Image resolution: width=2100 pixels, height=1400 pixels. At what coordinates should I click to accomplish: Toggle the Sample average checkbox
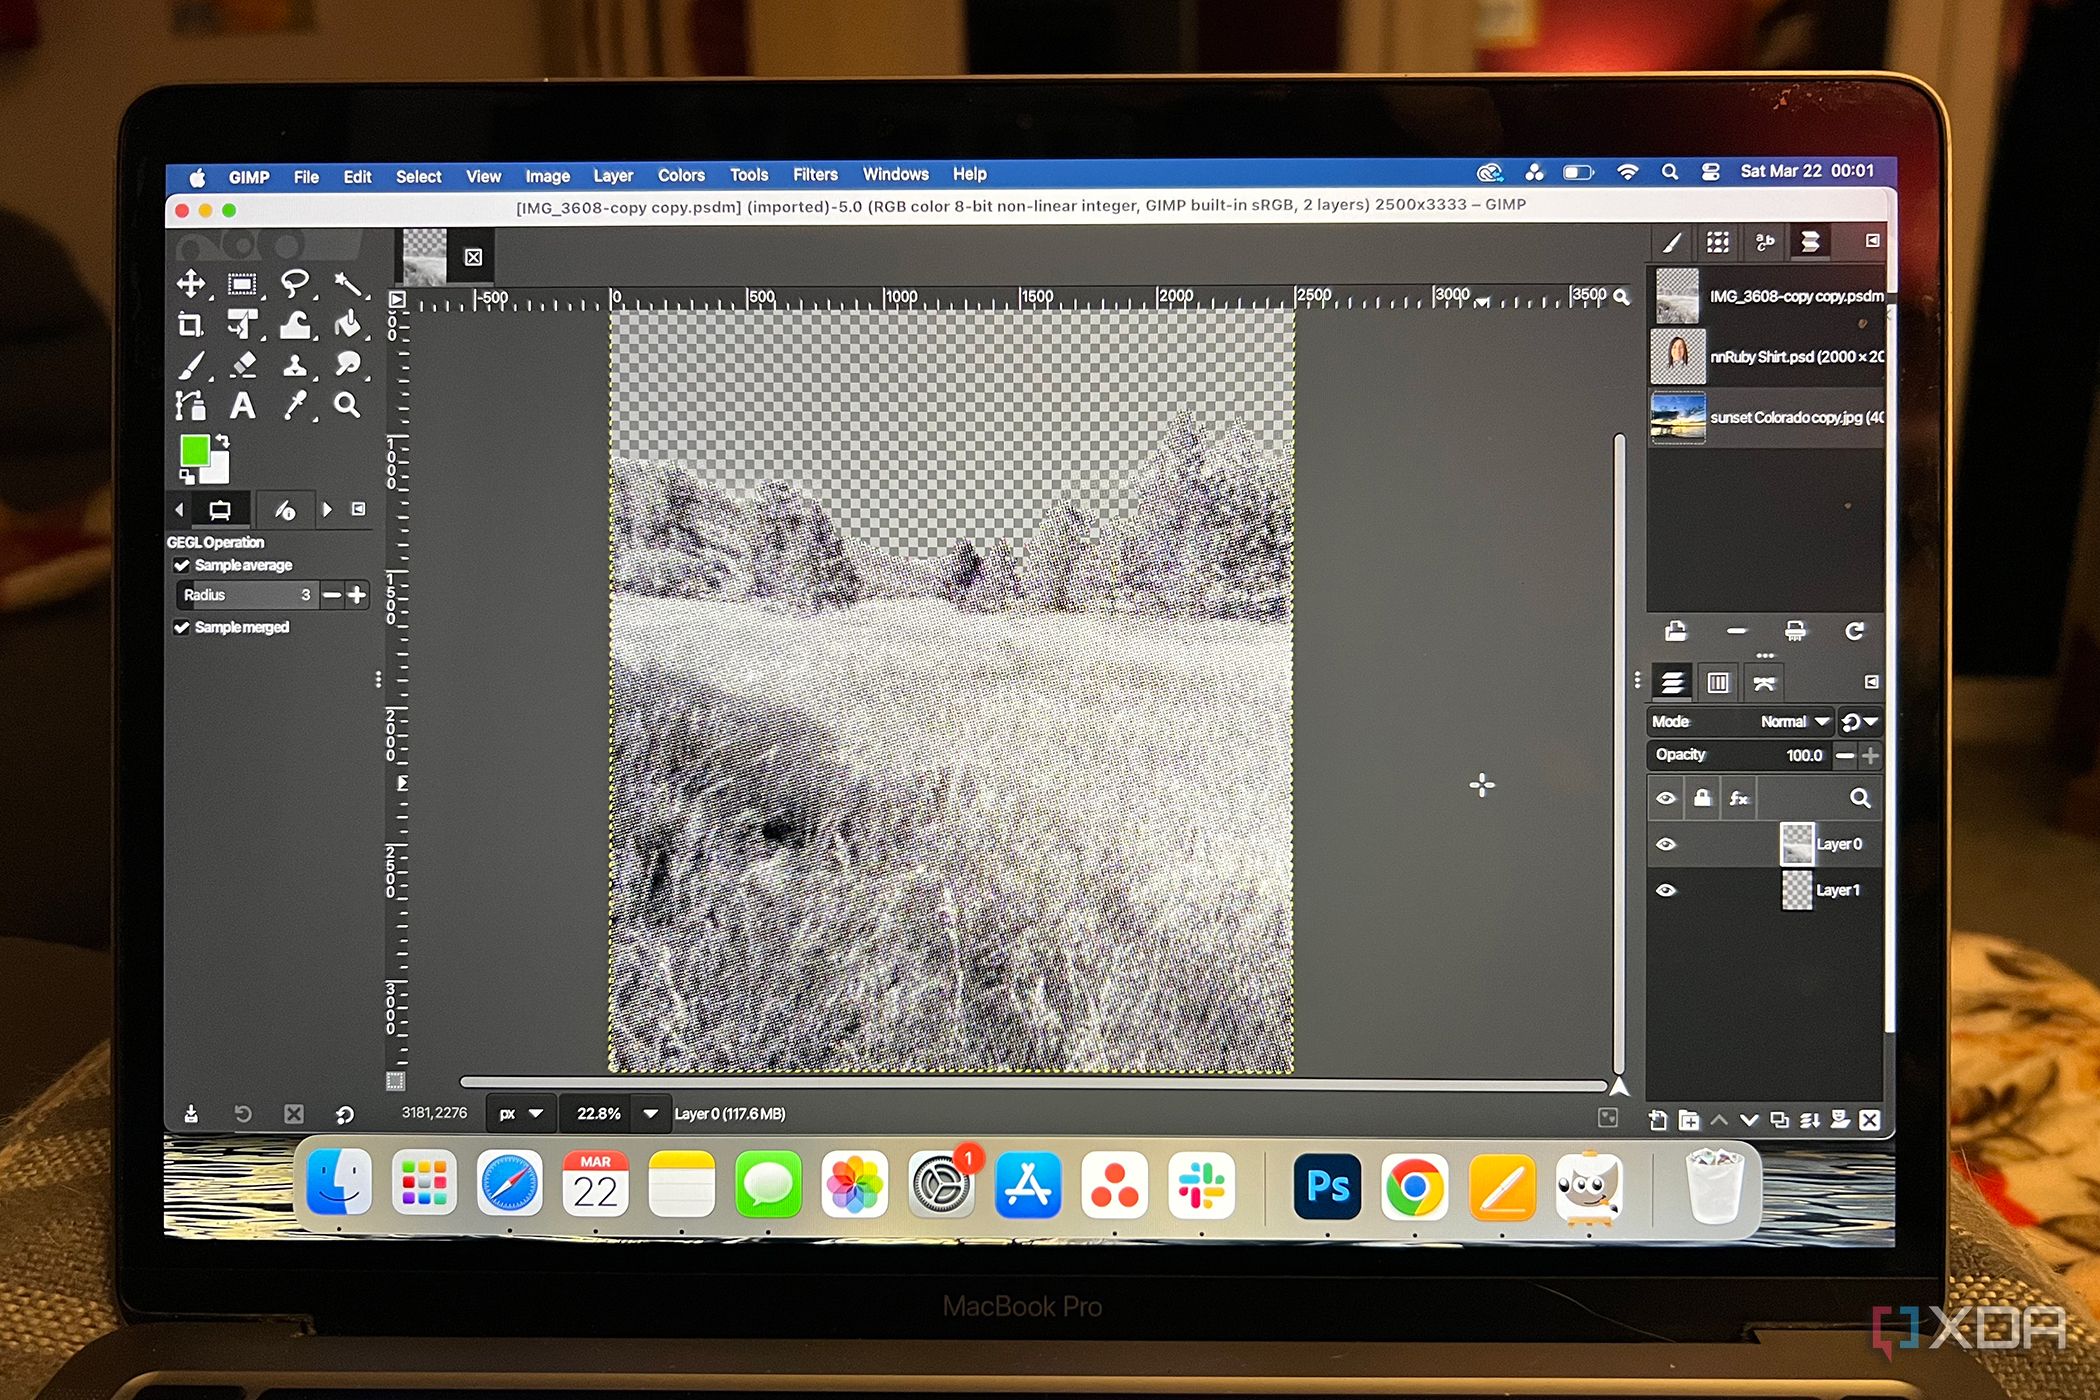tap(182, 566)
